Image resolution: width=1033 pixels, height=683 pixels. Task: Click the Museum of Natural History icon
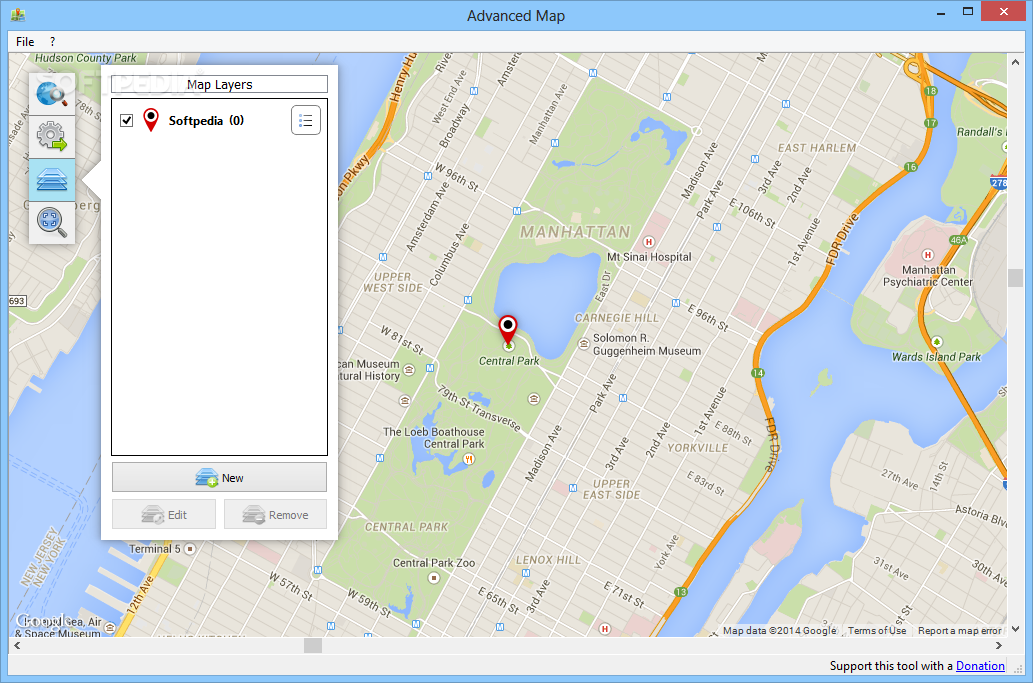point(409,370)
